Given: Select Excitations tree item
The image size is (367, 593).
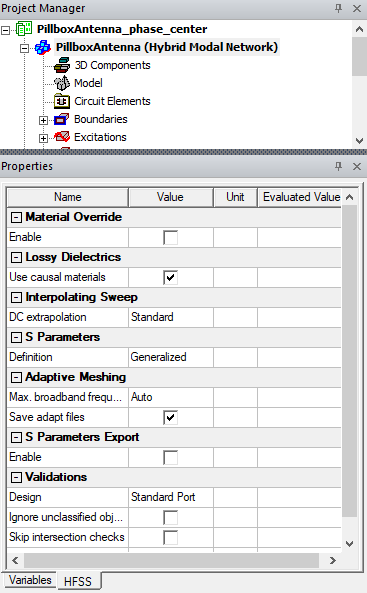Looking at the screenshot, I should (x=100, y=137).
